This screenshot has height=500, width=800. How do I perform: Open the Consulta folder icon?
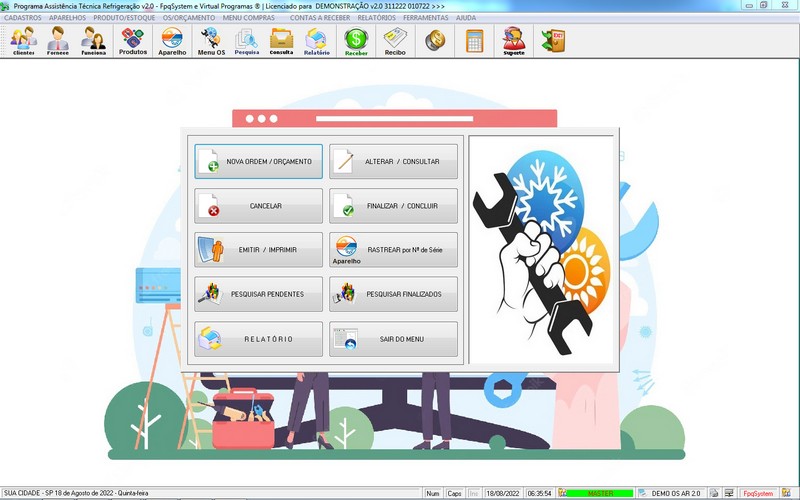point(281,41)
